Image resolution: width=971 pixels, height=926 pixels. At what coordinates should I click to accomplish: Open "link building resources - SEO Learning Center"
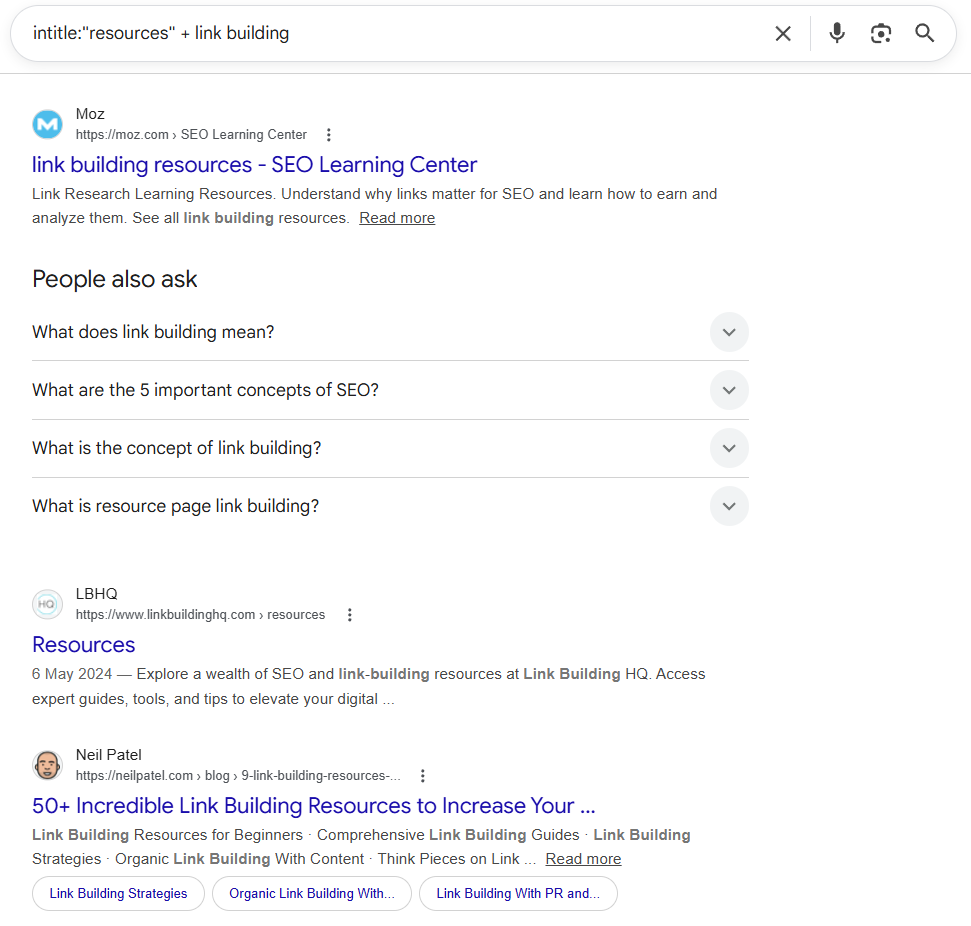click(254, 164)
